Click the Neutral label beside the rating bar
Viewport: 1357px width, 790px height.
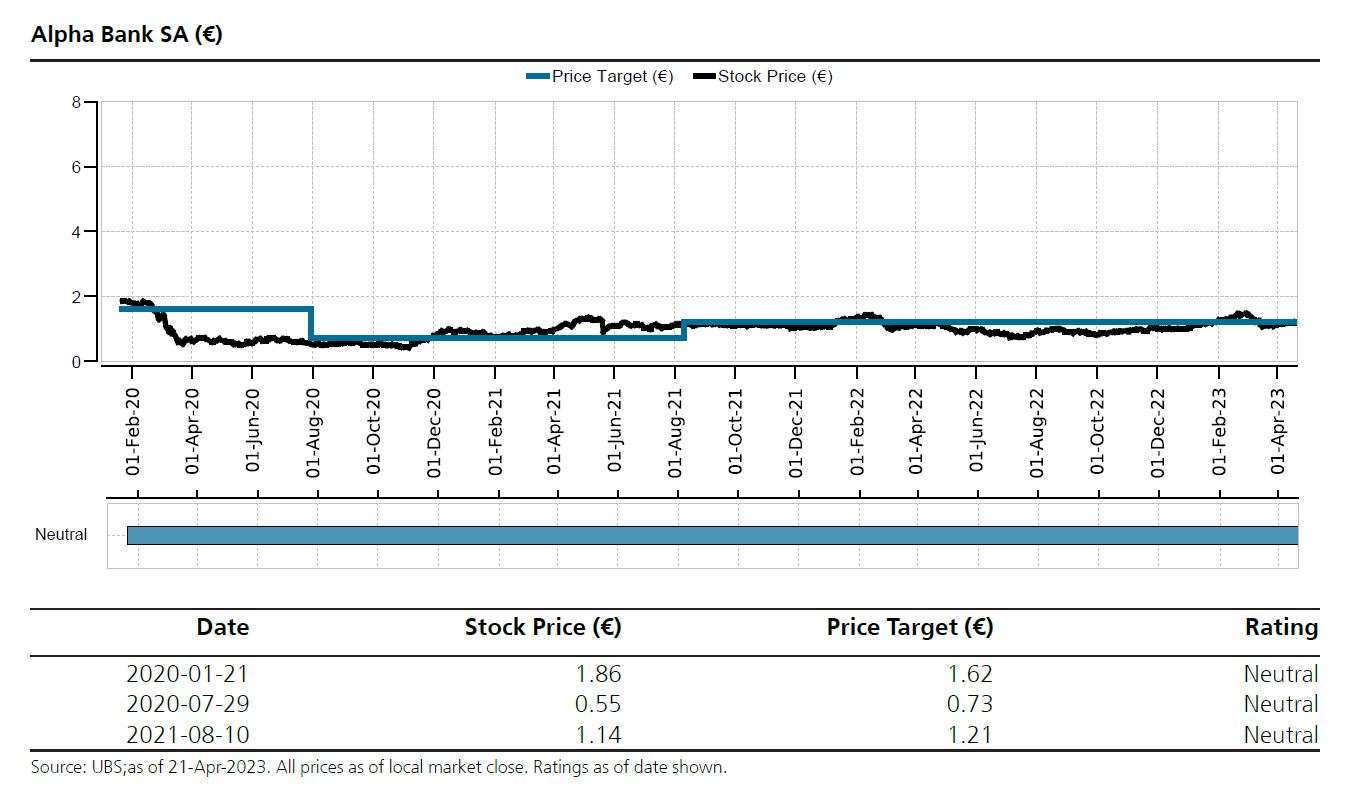tap(61, 535)
